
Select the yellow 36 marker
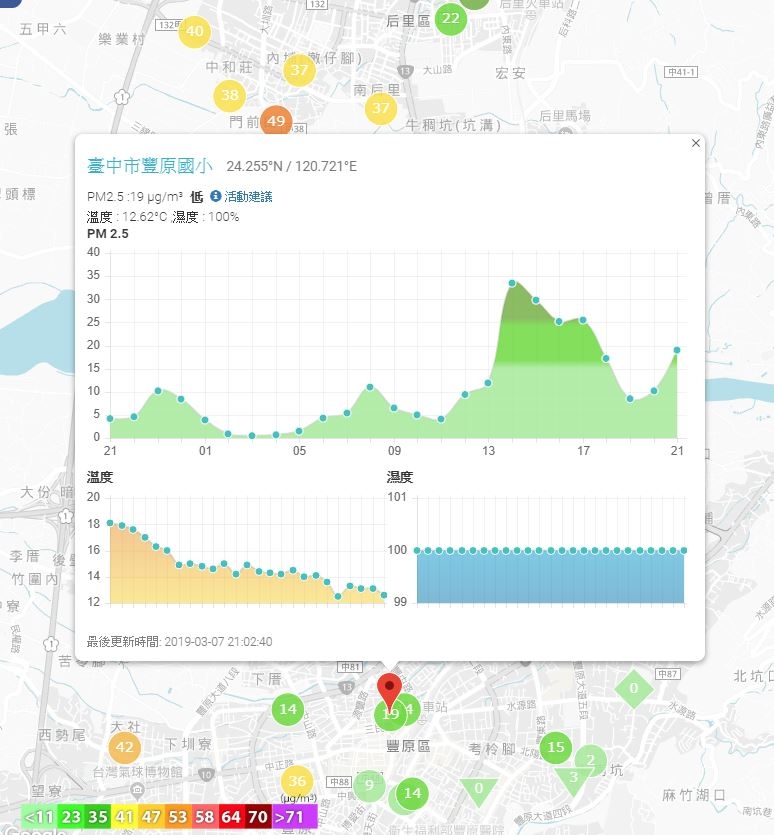297,781
